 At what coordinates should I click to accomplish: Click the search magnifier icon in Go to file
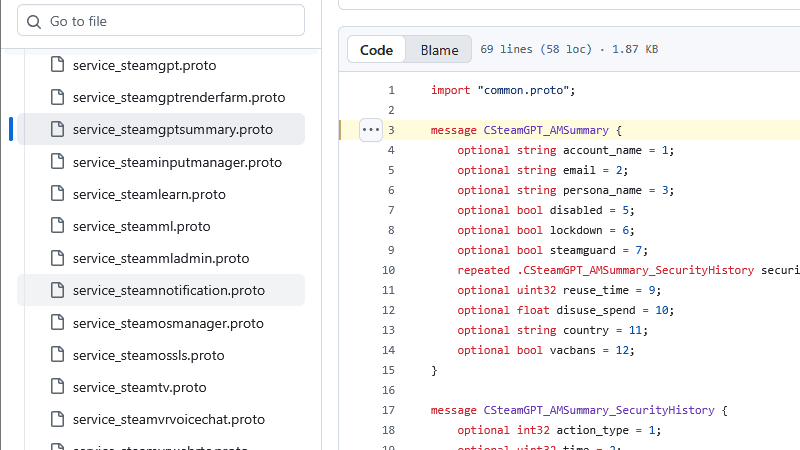pyautogui.click(x=34, y=21)
